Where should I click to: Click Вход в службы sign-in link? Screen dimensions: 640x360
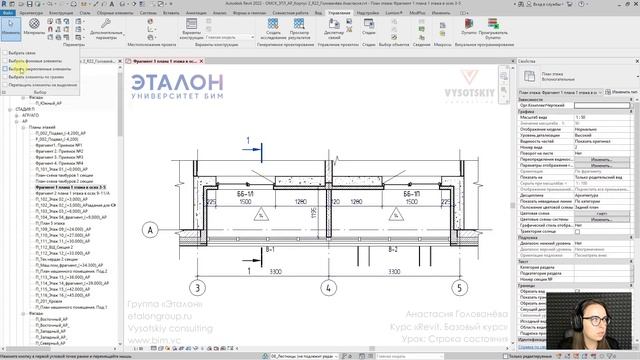(547, 4)
